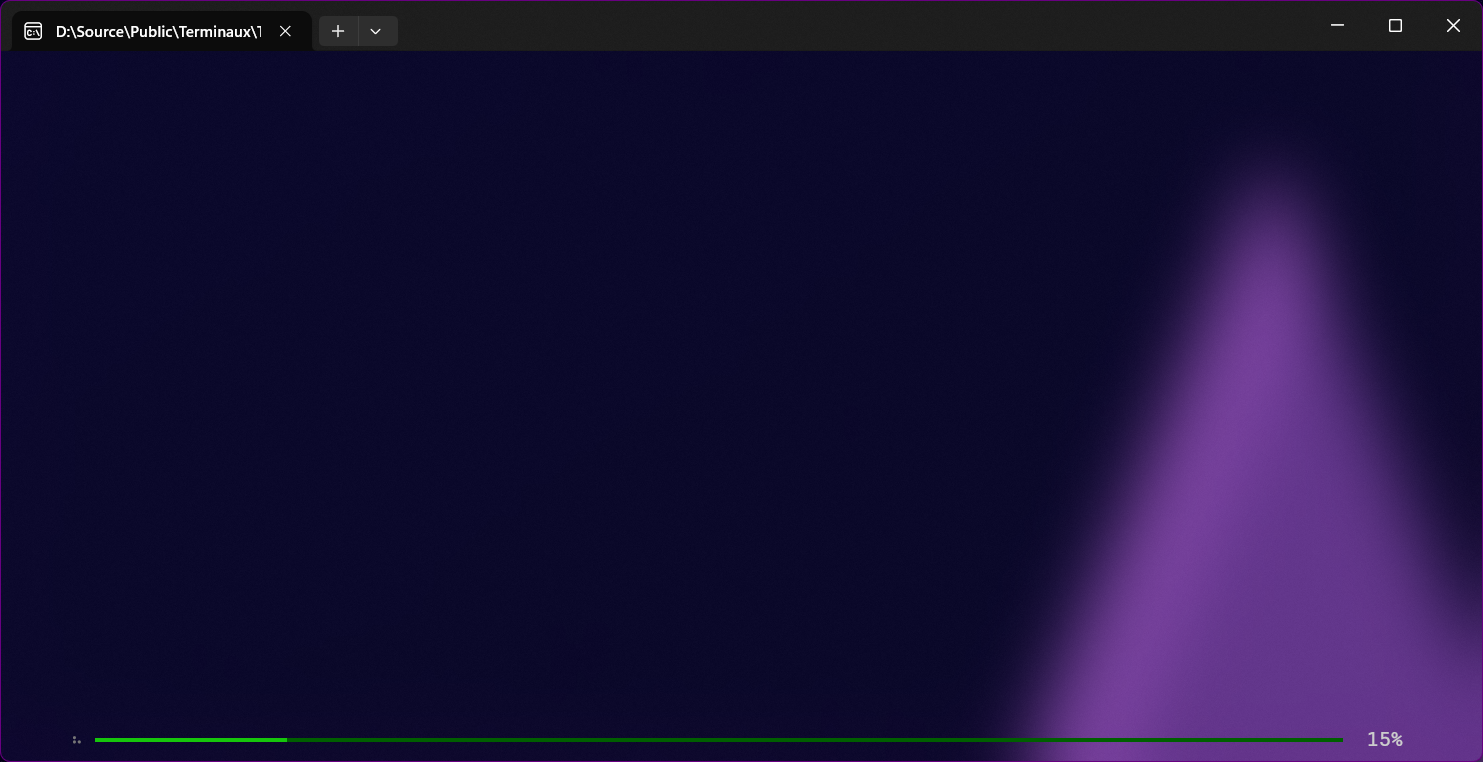Click the 15% progress percentage label
This screenshot has width=1483, height=762.
1384,740
